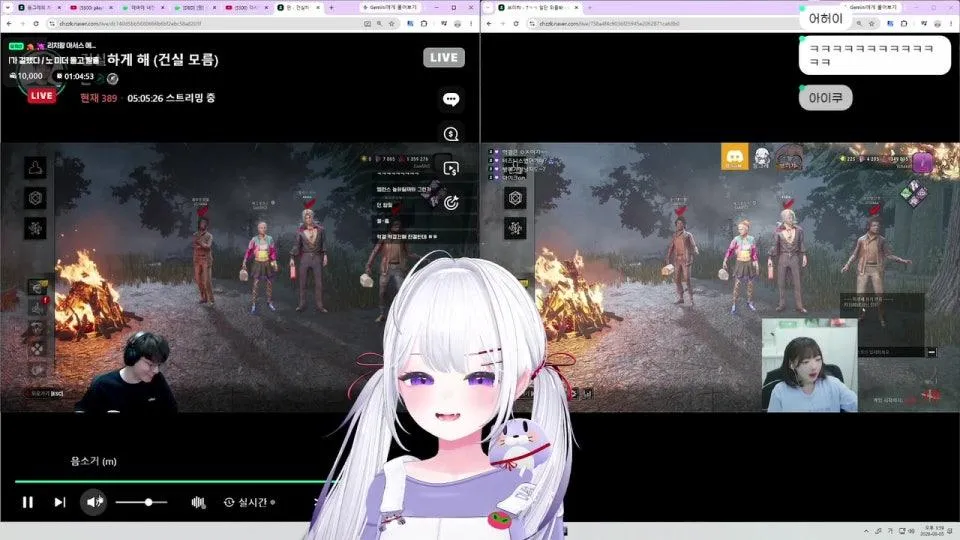The image size is (960, 540).
Task: Close the active '건실' tab in left browser
Action: (x=318, y=7)
